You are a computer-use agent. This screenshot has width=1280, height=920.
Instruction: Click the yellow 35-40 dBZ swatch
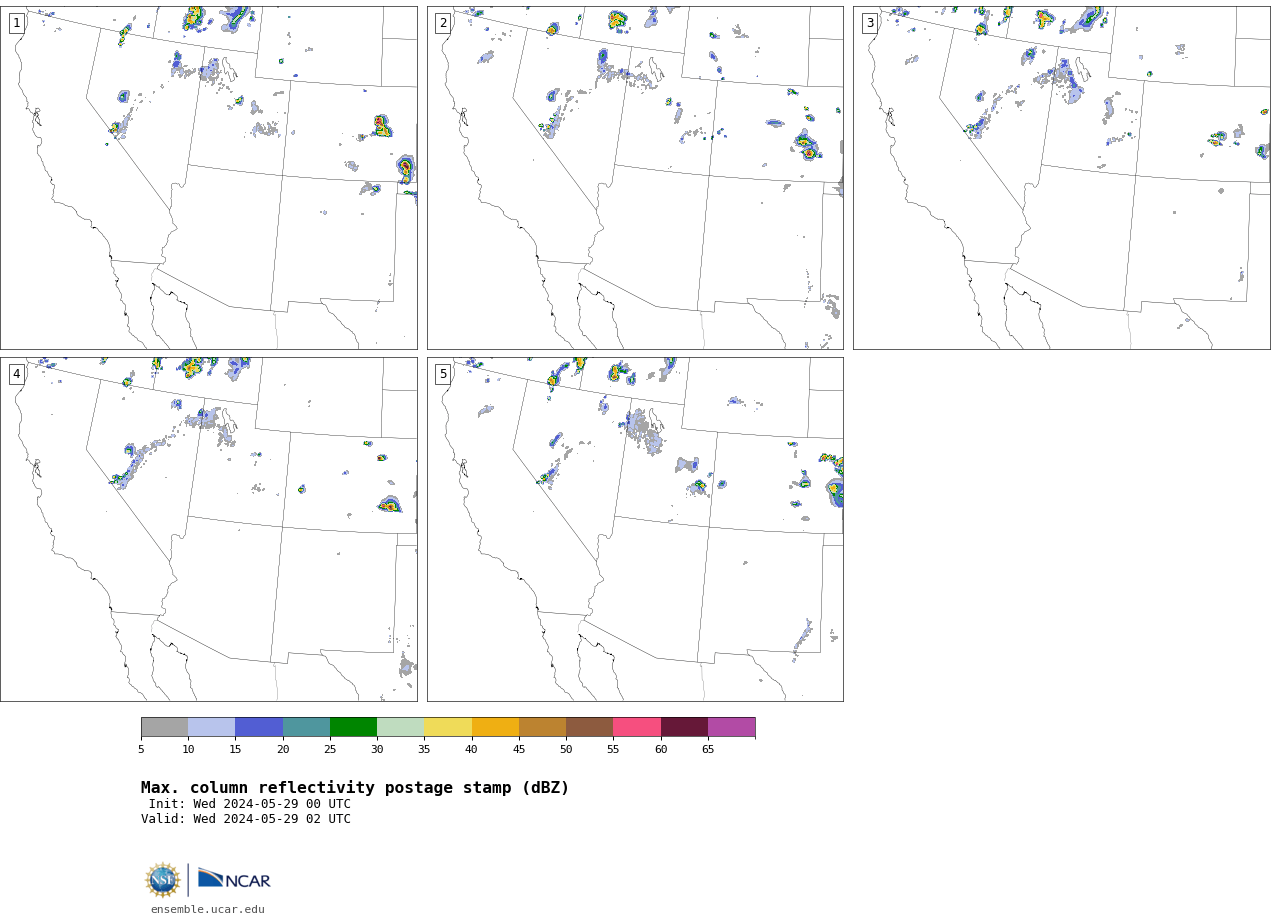click(x=448, y=727)
